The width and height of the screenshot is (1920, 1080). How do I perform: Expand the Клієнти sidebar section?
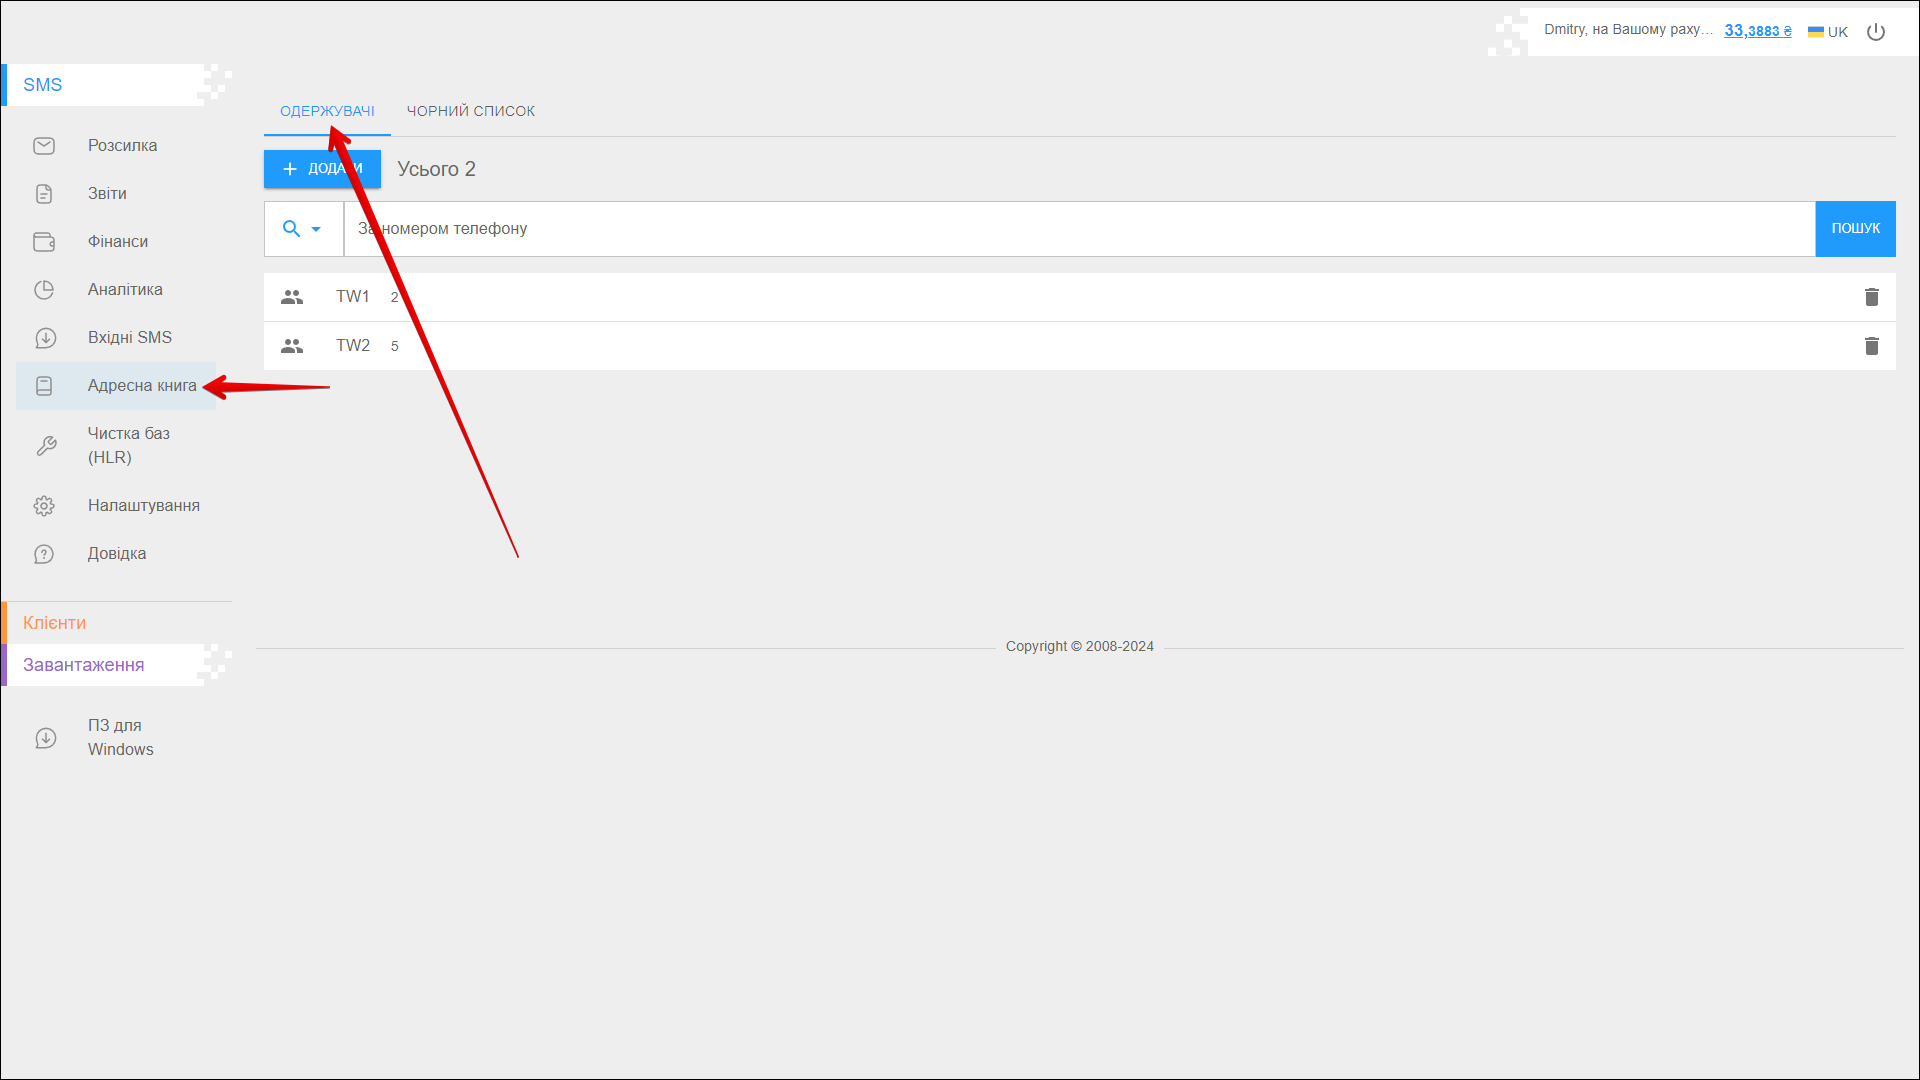tap(55, 623)
